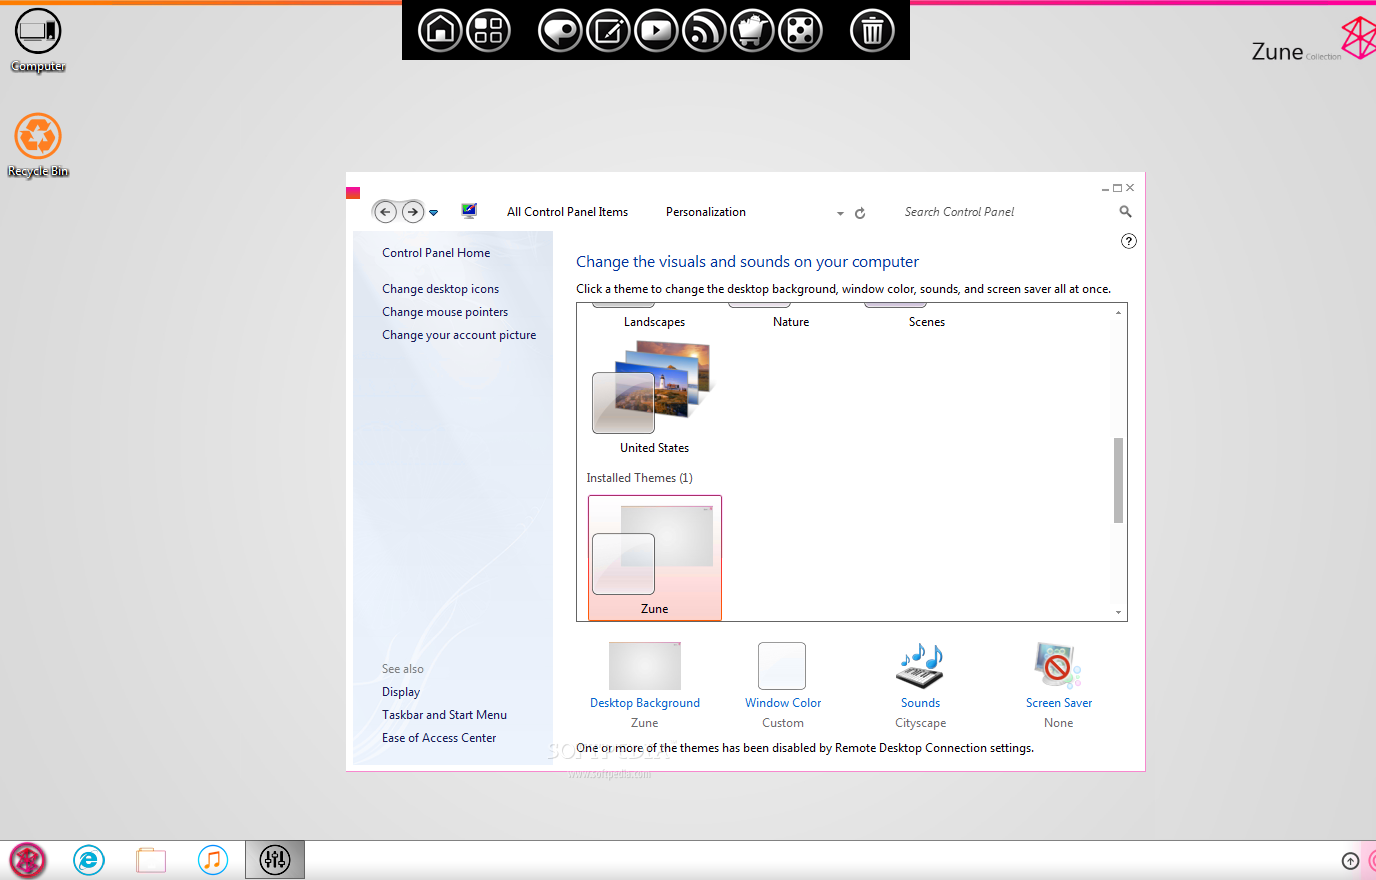Open Taskbar and Start Menu link
Image resolution: width=1376 pixels, height=880 pixels.
click(444, 715)
